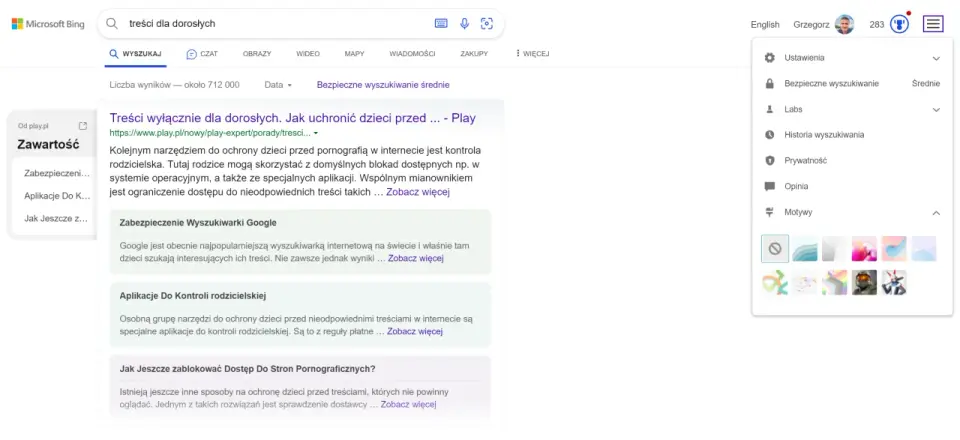Select the Wyszukaj tab
960x440 pixels.
[135, 54]
